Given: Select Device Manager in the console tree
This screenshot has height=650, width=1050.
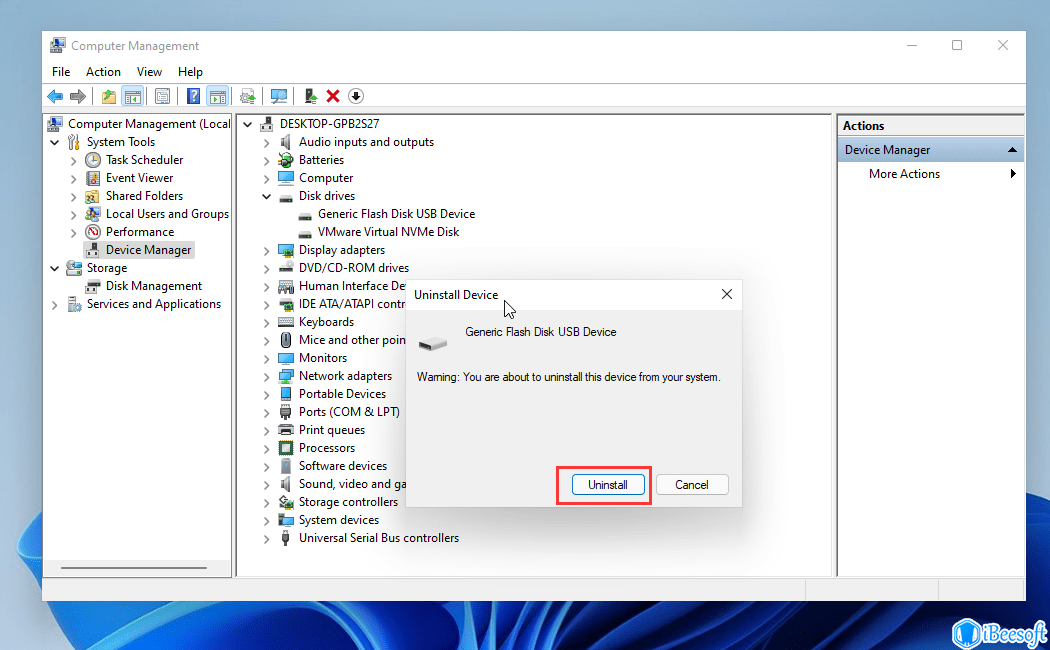Looking at the screenshot, I should pyautogui.click(x=149, y=250).
